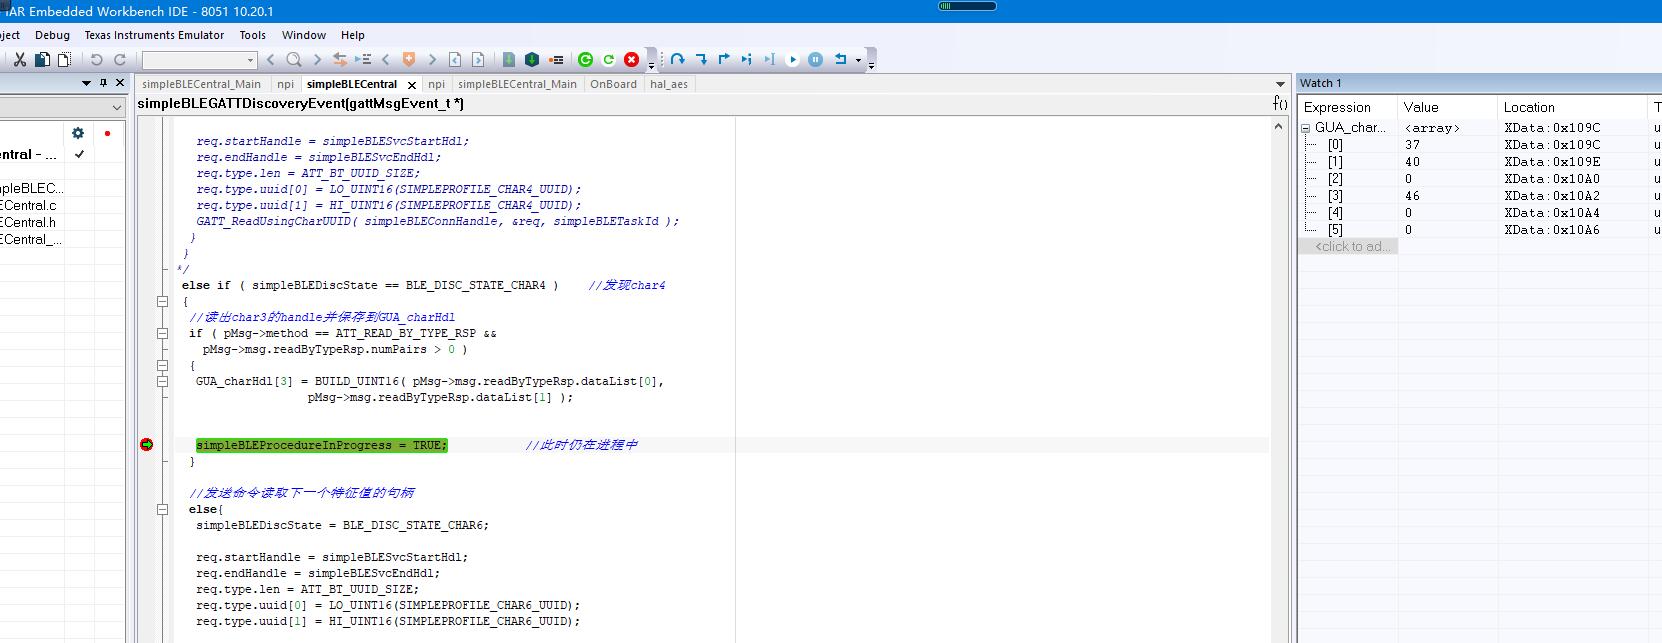This screenshot has height=643, width=1662.
Task: Stop debugging with the red X
Action: pos(631,60)
